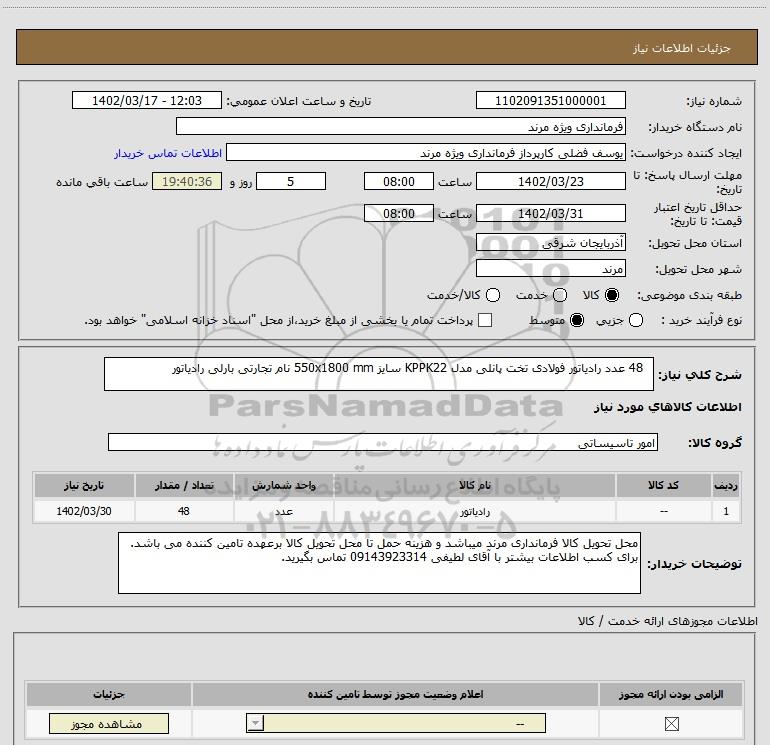Click the remaining time field 19:40:36
This screenshot has height=745, width=770.
187,181
